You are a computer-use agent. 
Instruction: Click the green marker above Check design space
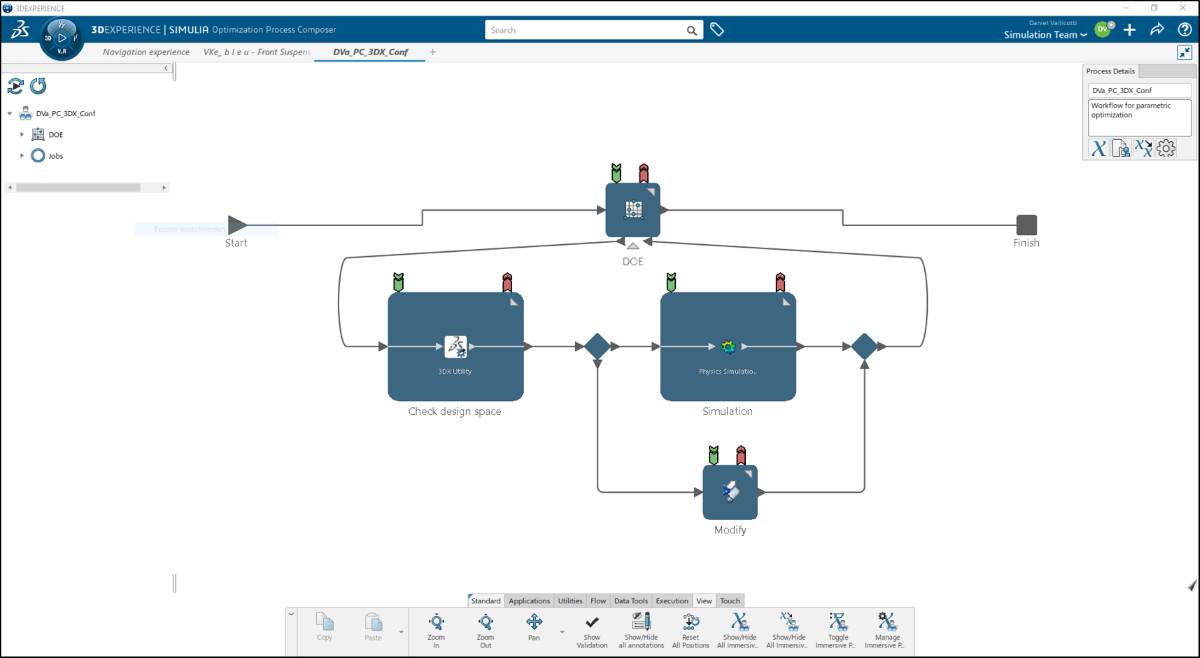(x=398, y=282)
